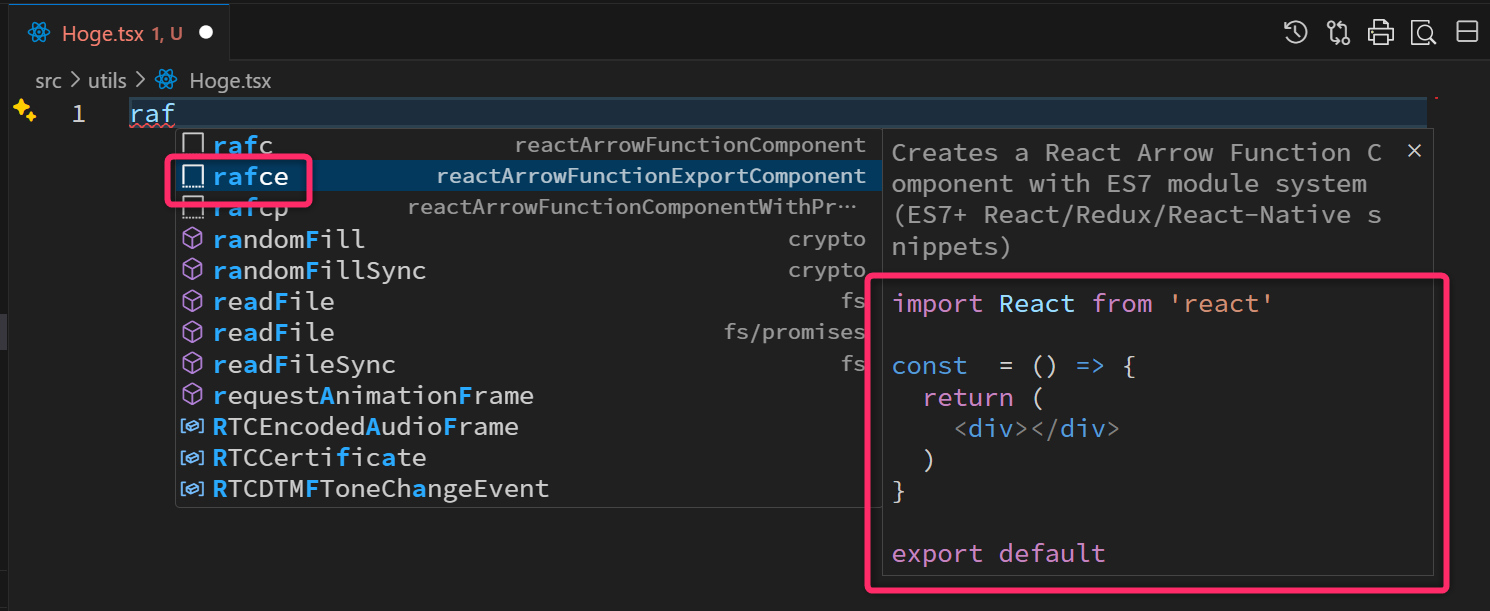Image resolution: width=1490 pixels, height=611 pixels.
Task: Click the printer icon in editor toolbar
Action: (1381, 33)
